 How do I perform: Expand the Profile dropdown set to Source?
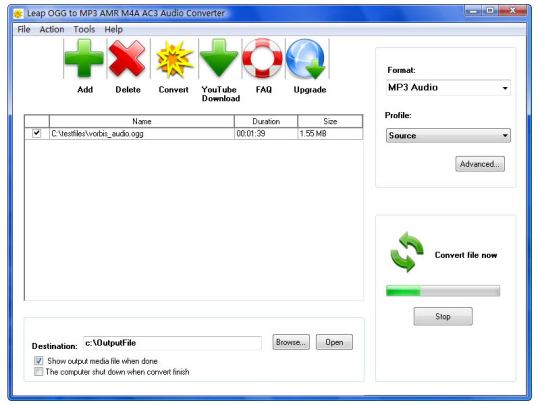[x=448, y=135]
